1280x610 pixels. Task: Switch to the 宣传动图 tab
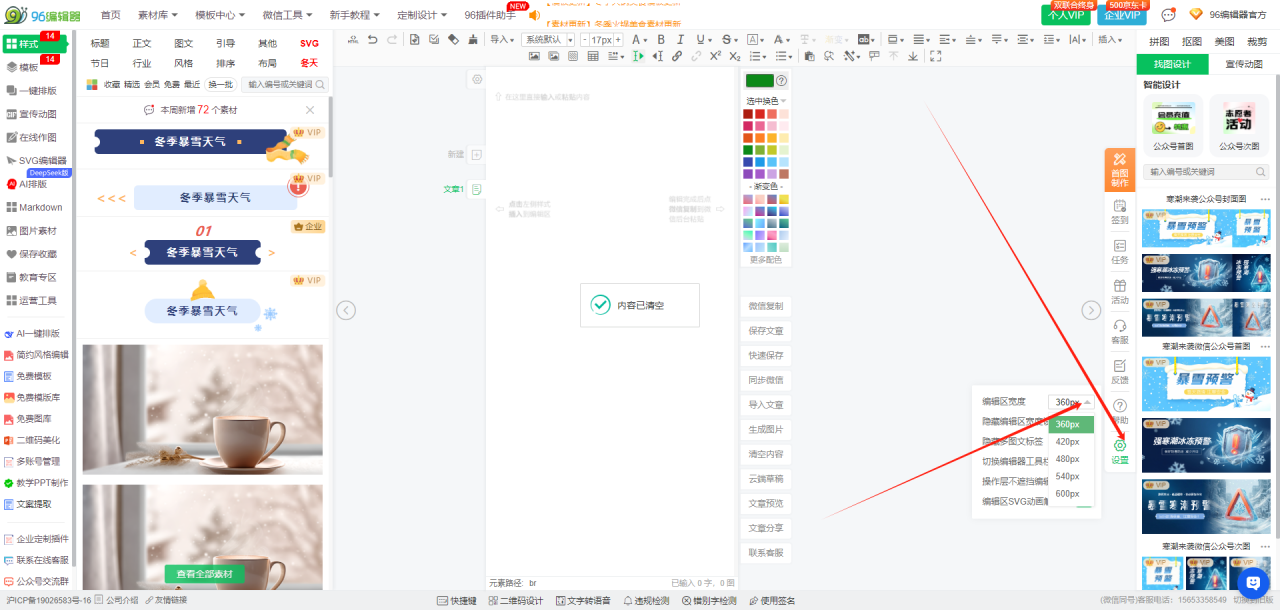tap(1243, 64)
